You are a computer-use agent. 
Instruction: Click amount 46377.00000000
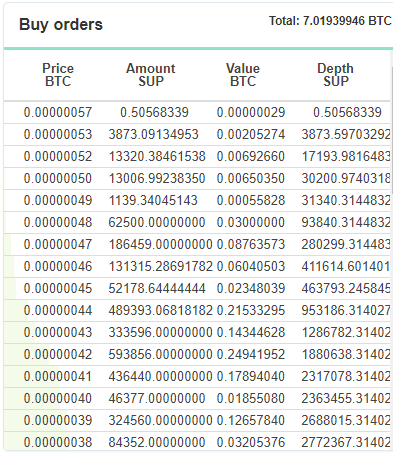157,398
